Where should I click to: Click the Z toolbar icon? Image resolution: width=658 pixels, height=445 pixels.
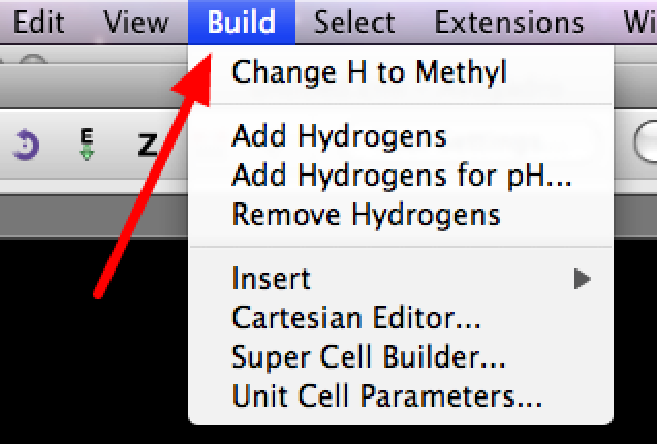[147, 146]
